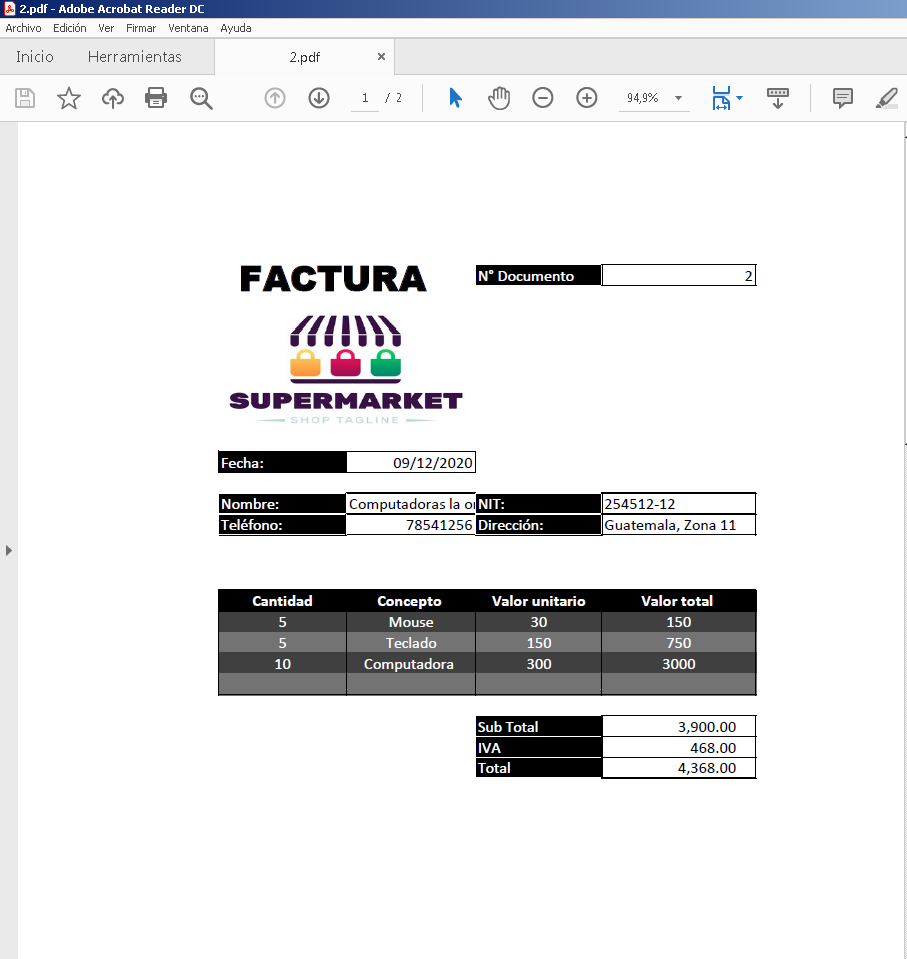Click the date 09/12/2020
This screenshot has width=907, height=959.
(432, 463)
